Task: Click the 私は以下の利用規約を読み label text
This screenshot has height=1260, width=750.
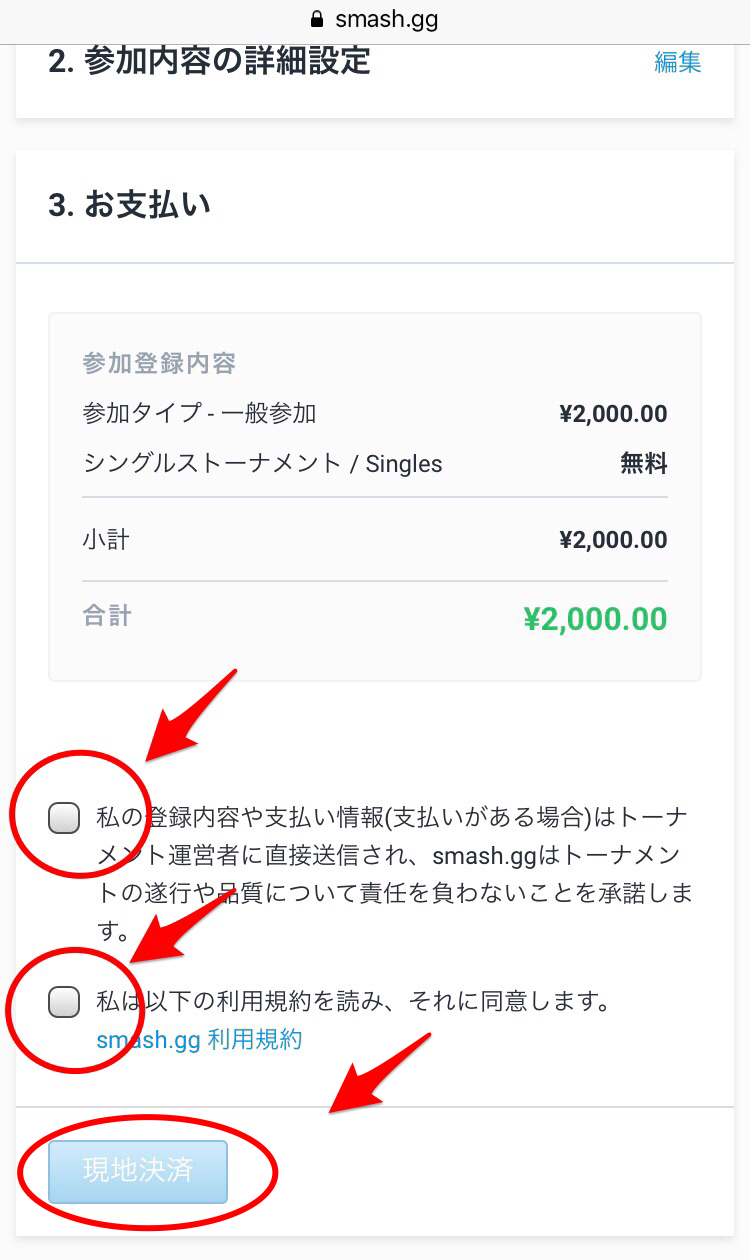Action: point(353,1001)
